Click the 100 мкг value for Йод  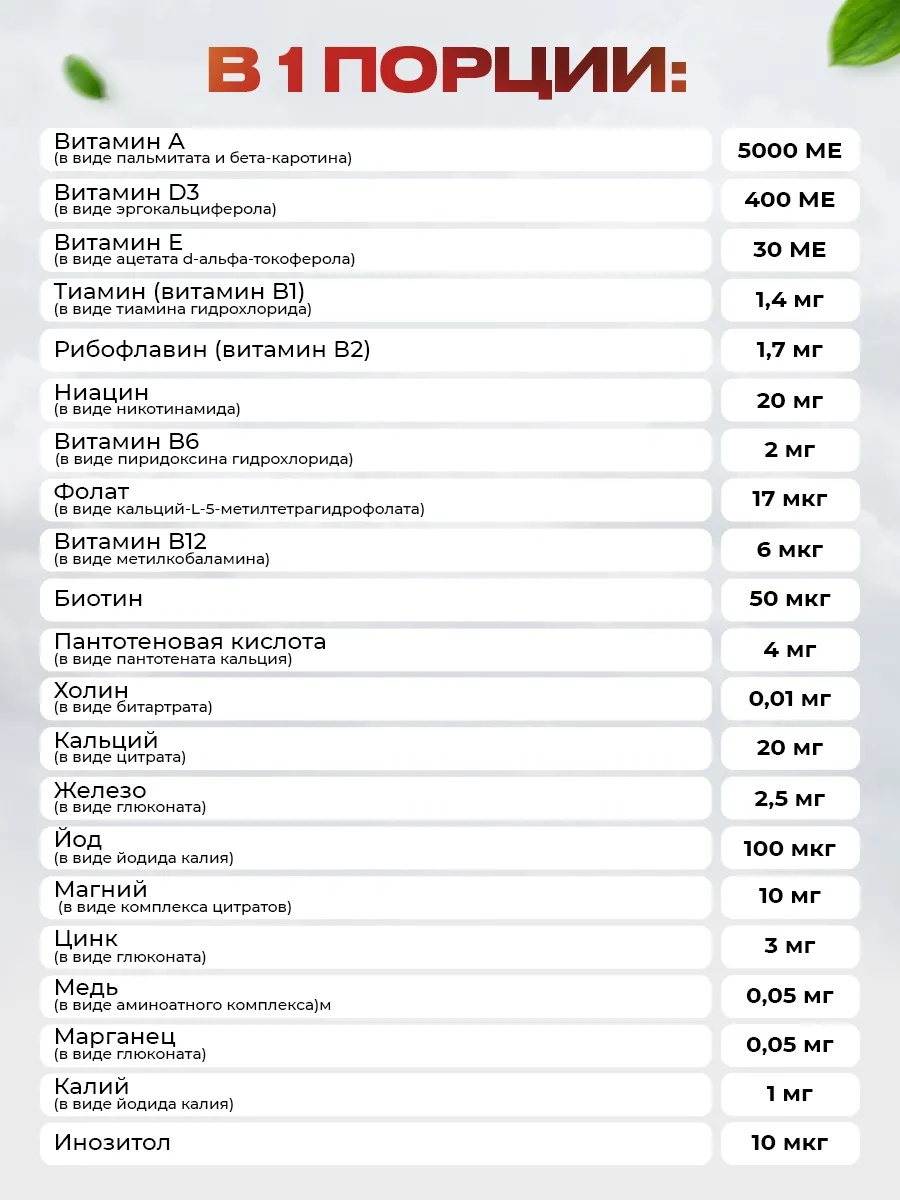(790, 848)
